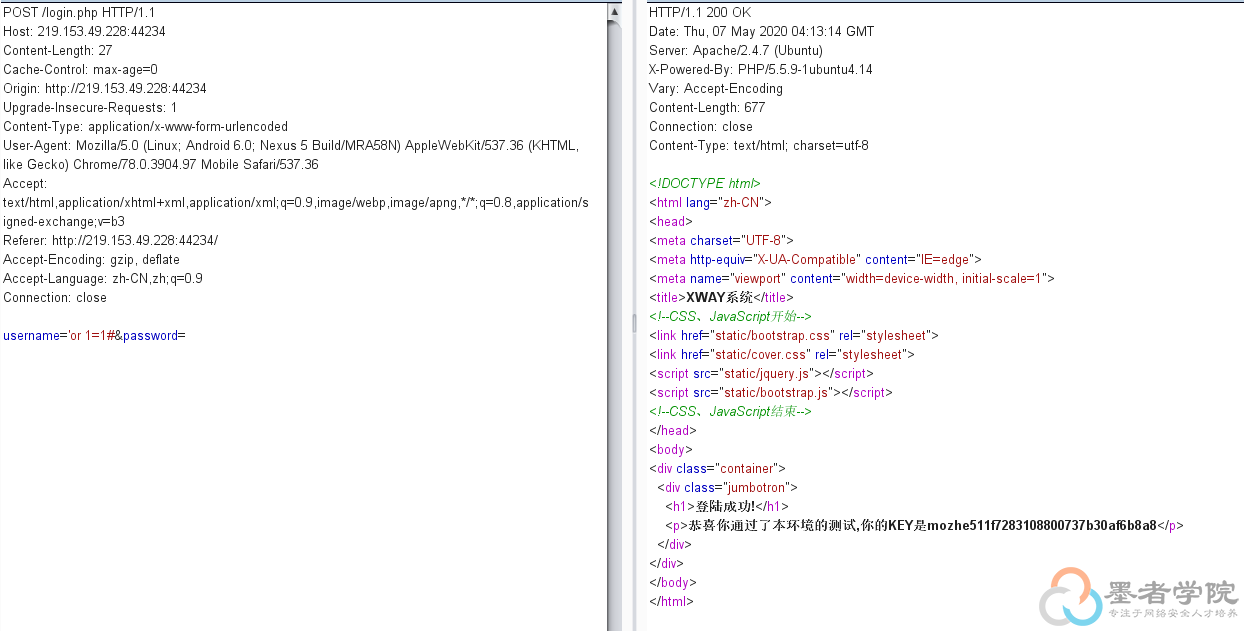Click the closing "</html>" tag
Viewport: 1244px width, 631px height.
[671, 601]
